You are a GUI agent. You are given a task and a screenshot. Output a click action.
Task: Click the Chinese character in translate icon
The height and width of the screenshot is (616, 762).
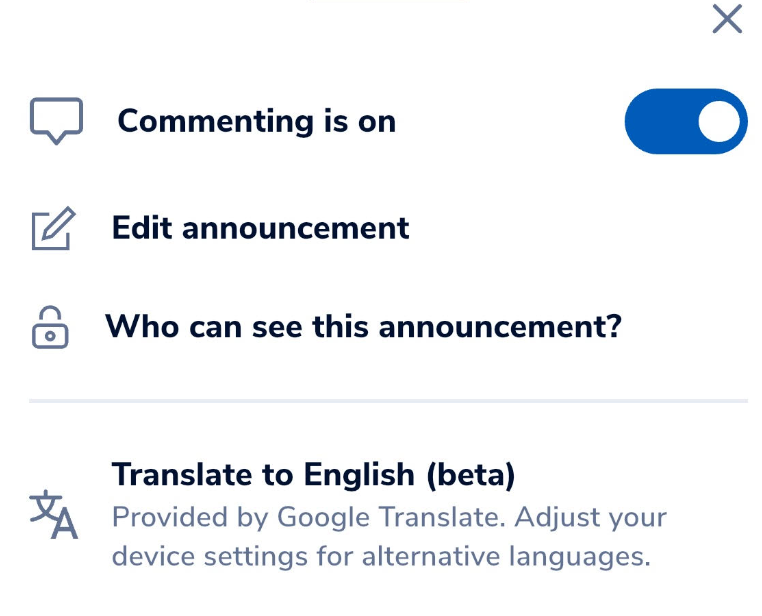[x=45, y=506]
